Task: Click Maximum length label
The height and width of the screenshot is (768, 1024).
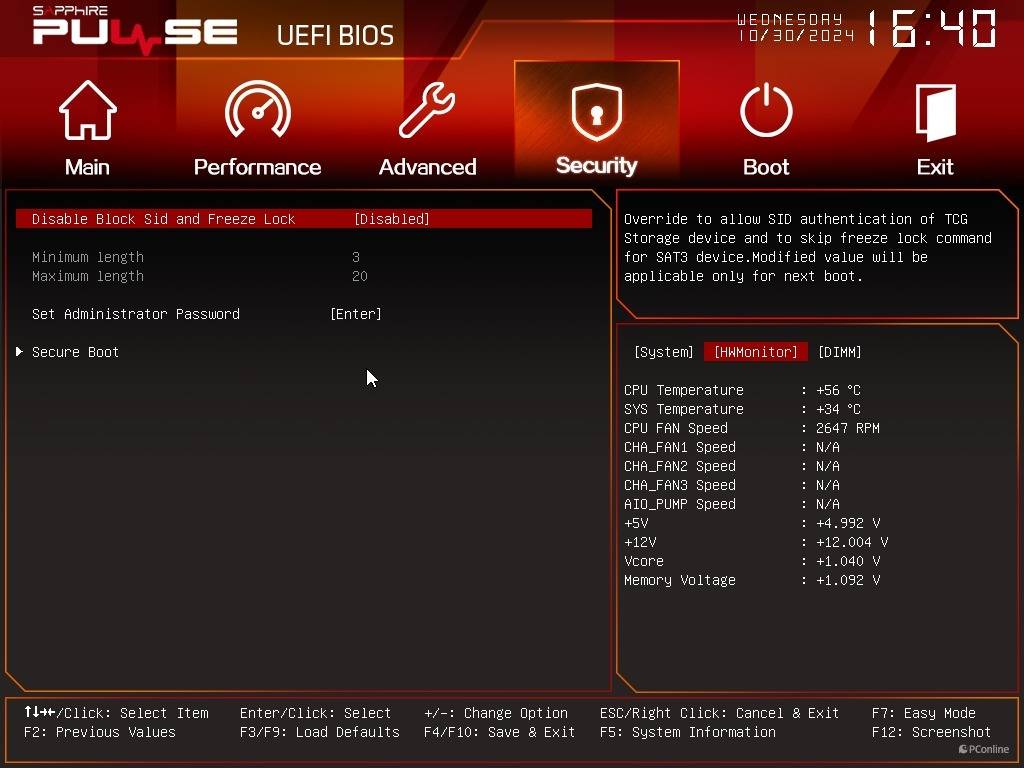Action: pos(88,276)
